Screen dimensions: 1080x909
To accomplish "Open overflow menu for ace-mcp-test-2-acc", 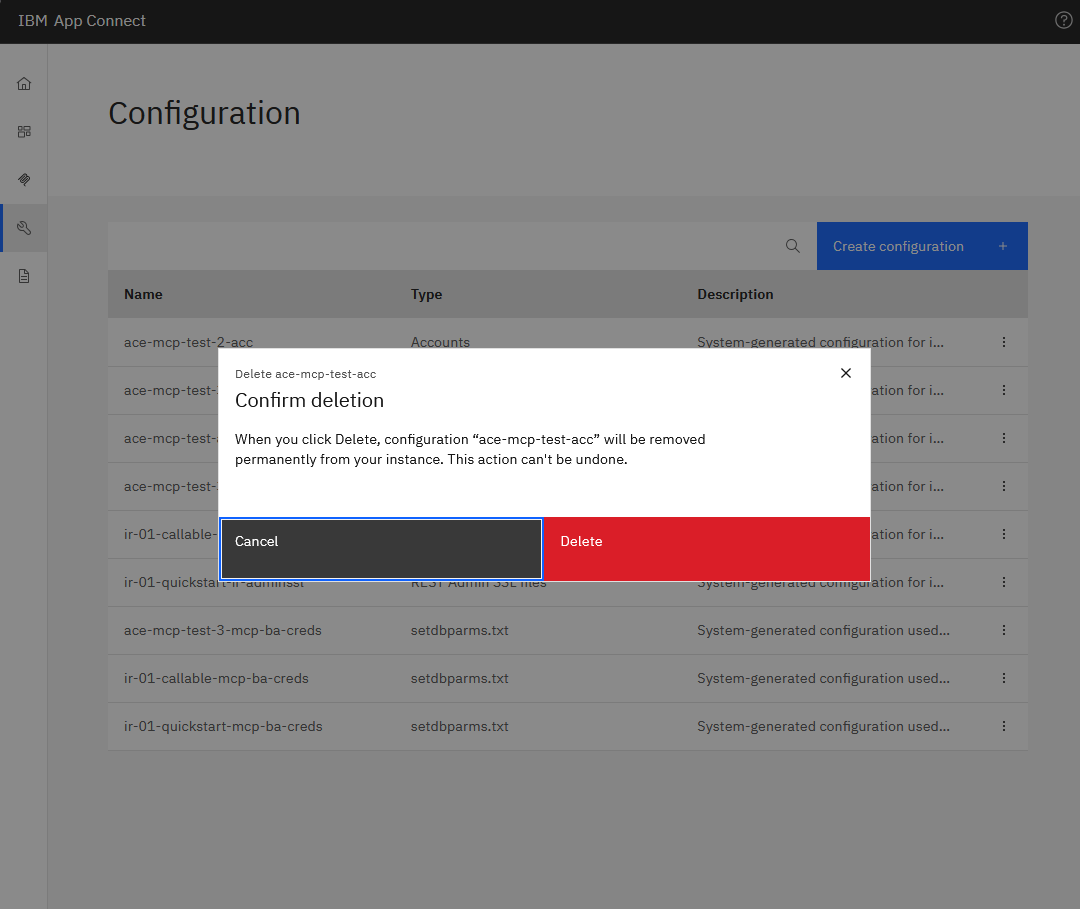I will [1004, 342].
